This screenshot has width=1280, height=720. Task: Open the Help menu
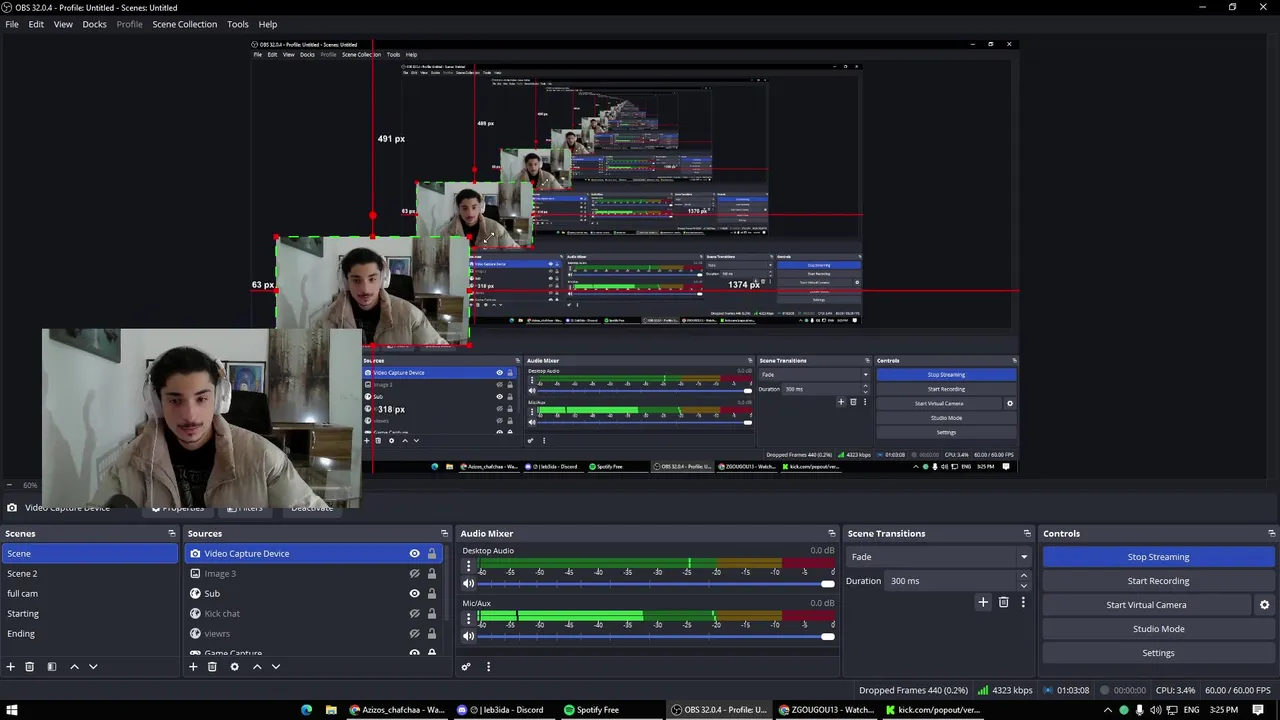pos(268,24)
